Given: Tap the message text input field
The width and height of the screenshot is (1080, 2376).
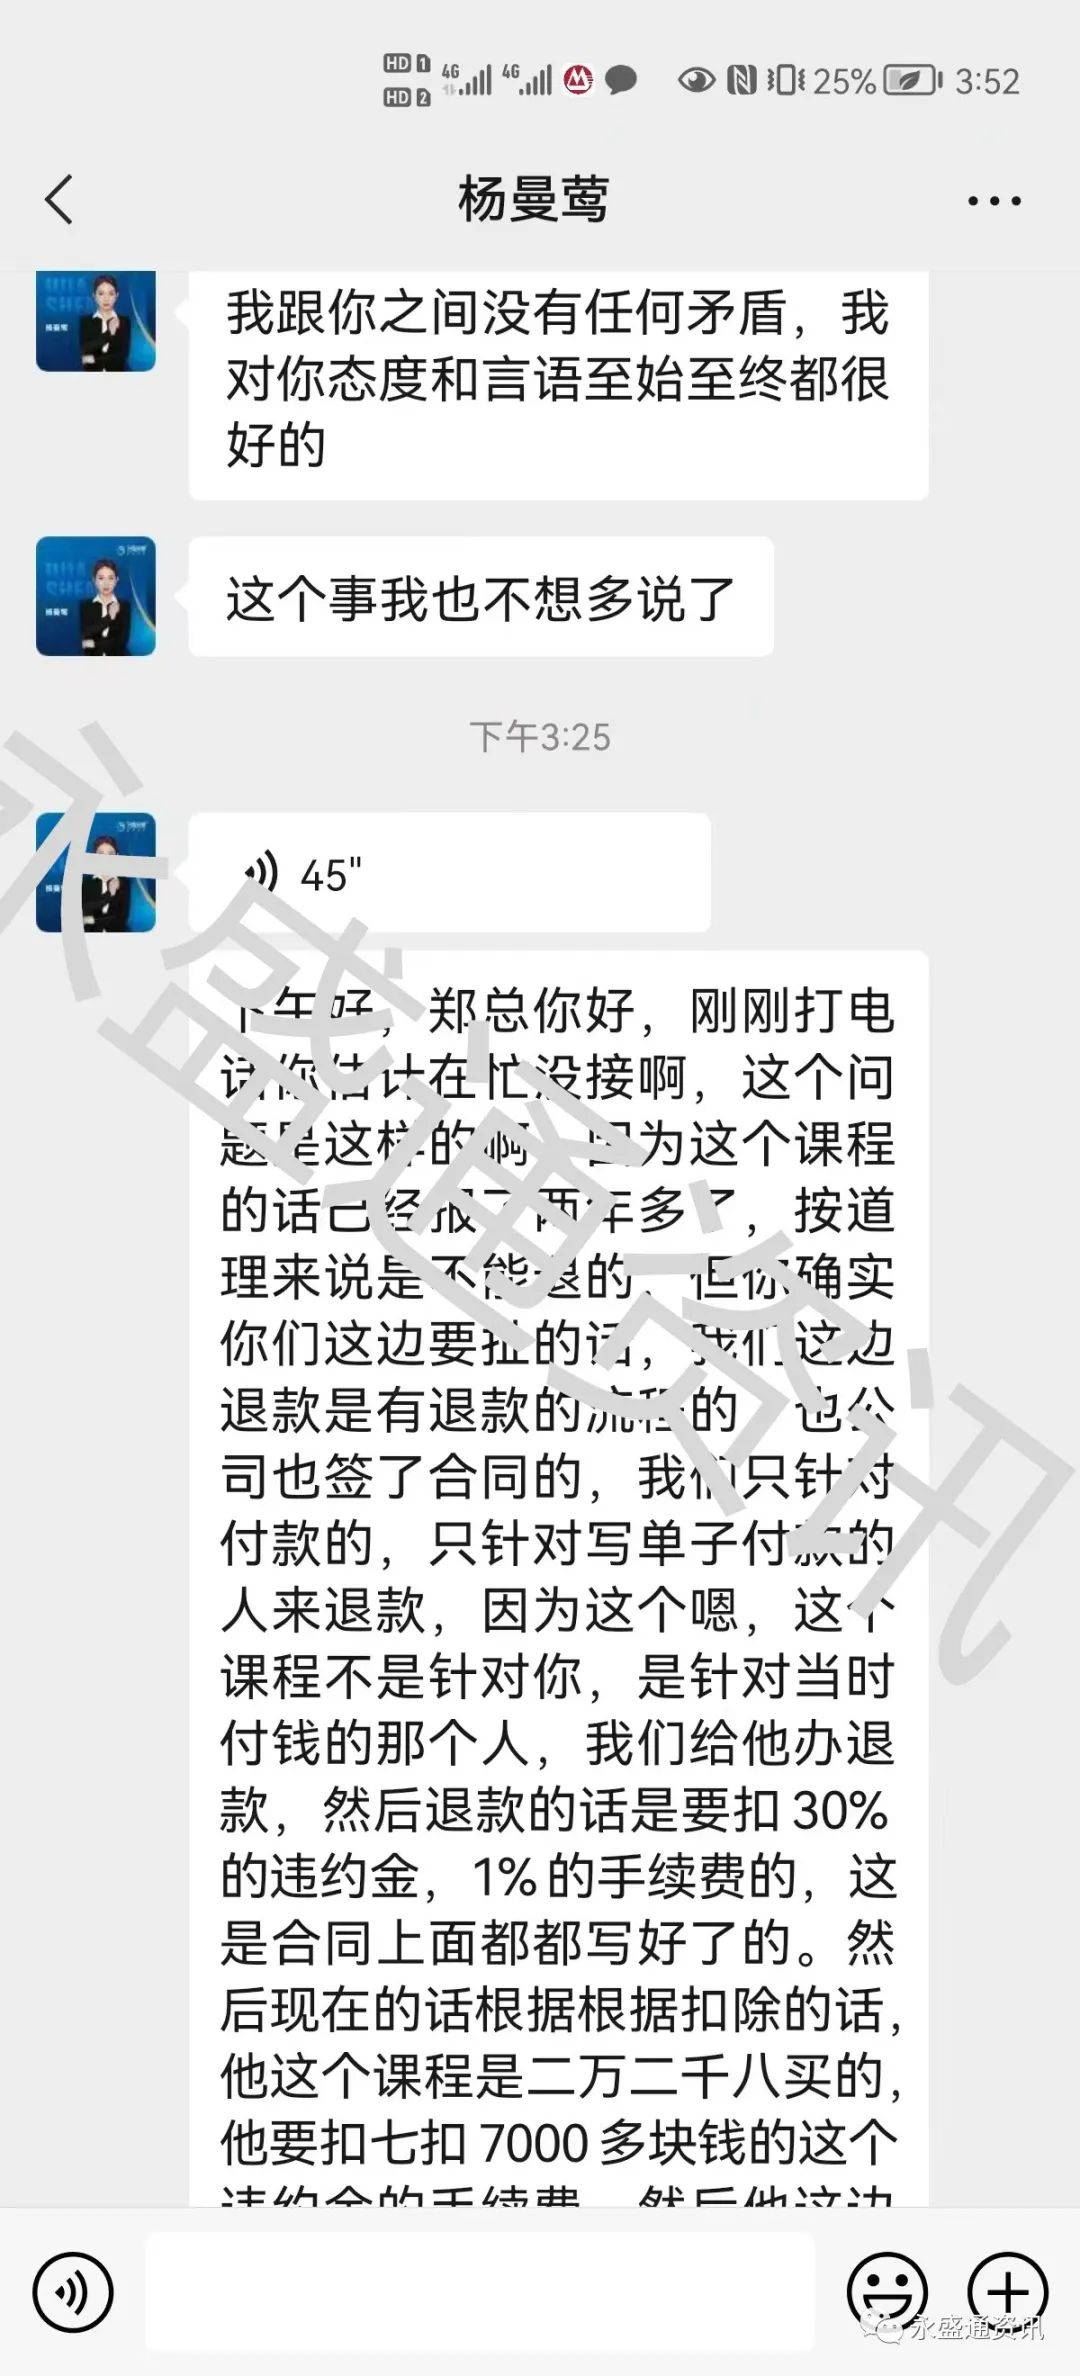Looking at the screenshot, I should (480, 2291).
